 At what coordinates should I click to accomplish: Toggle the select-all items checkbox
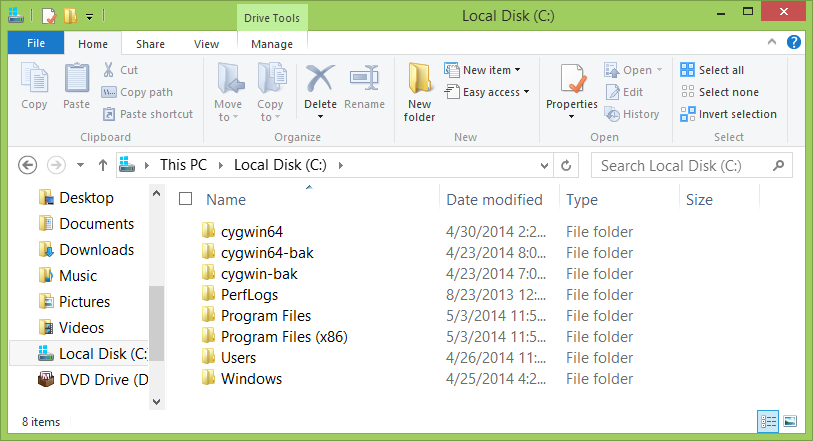[x=186, y=199]
